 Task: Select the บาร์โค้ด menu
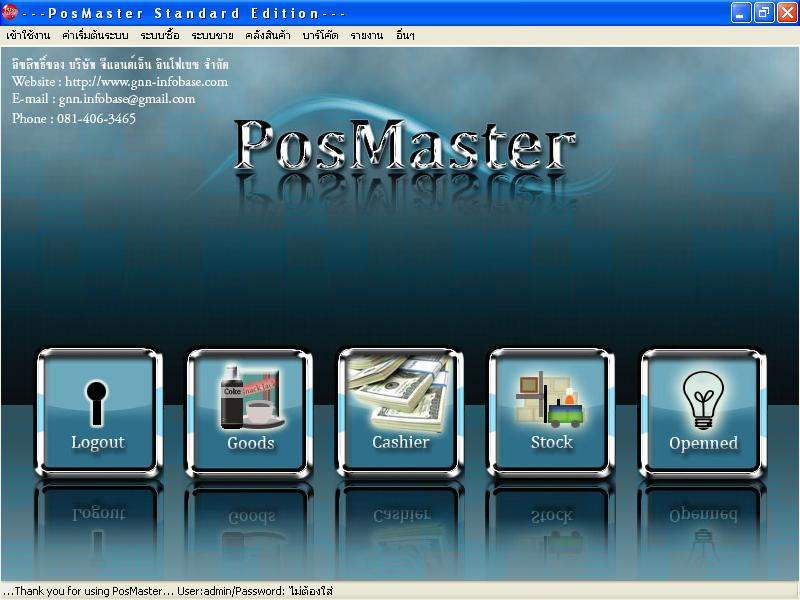320,35
